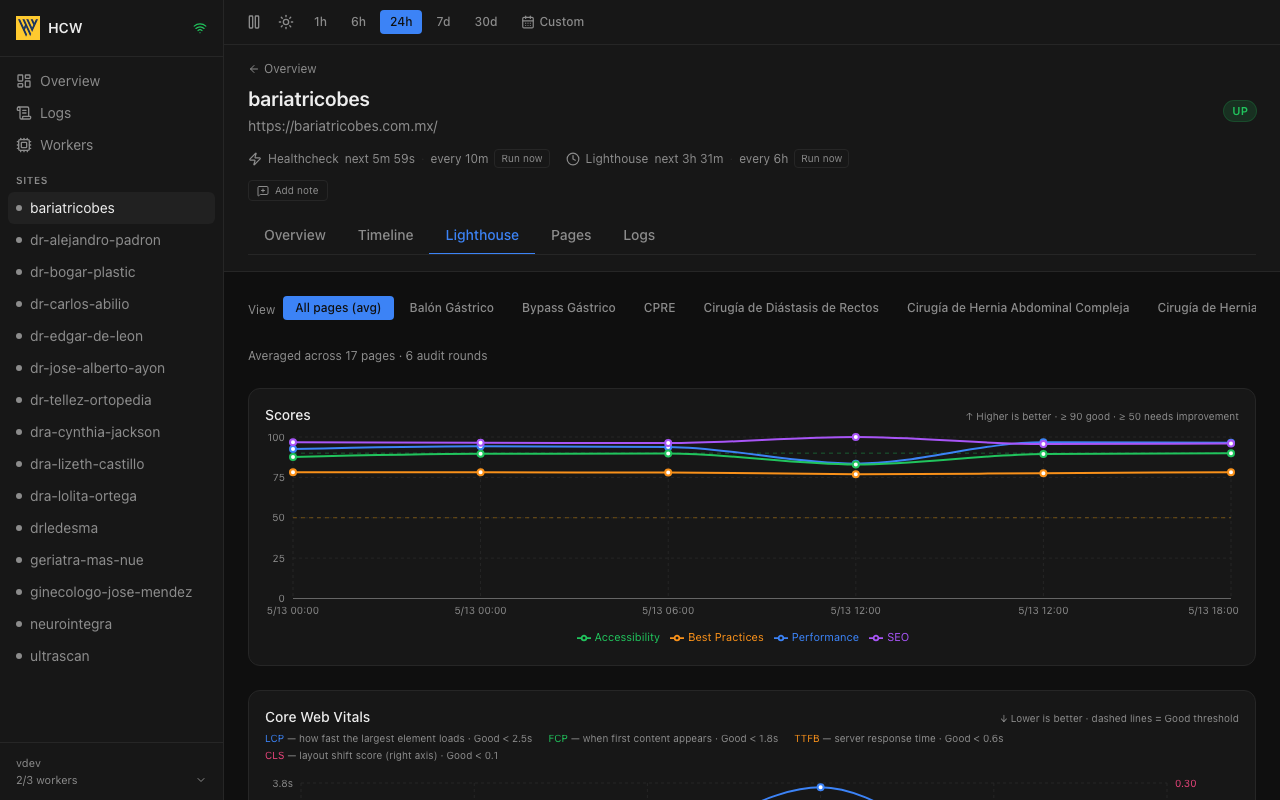Switch to the Pages tab
Screen dimensions: 1280x800
571,235
